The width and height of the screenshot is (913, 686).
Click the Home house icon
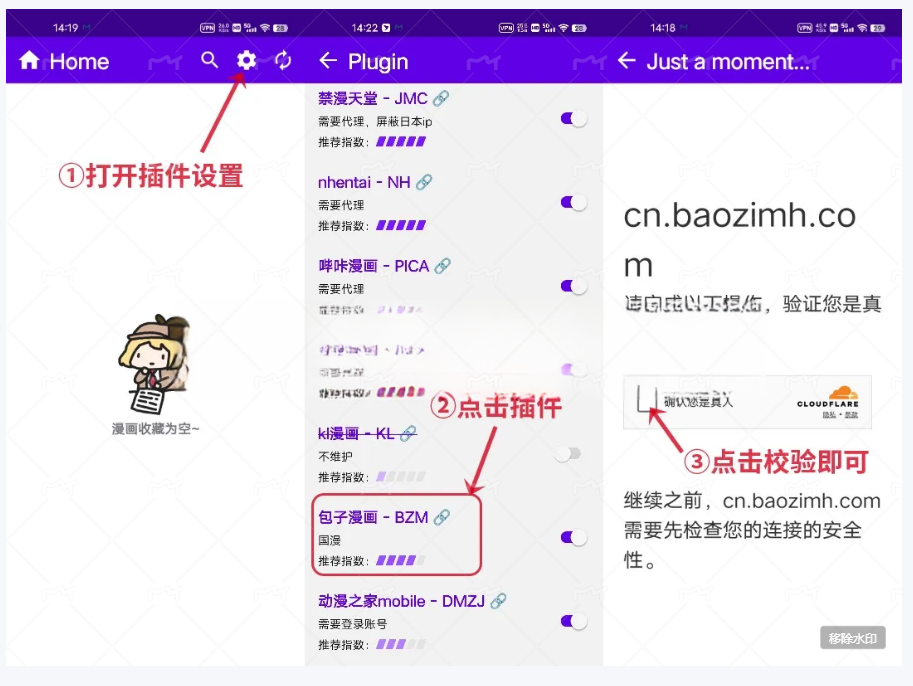click(x=29, y=61)
